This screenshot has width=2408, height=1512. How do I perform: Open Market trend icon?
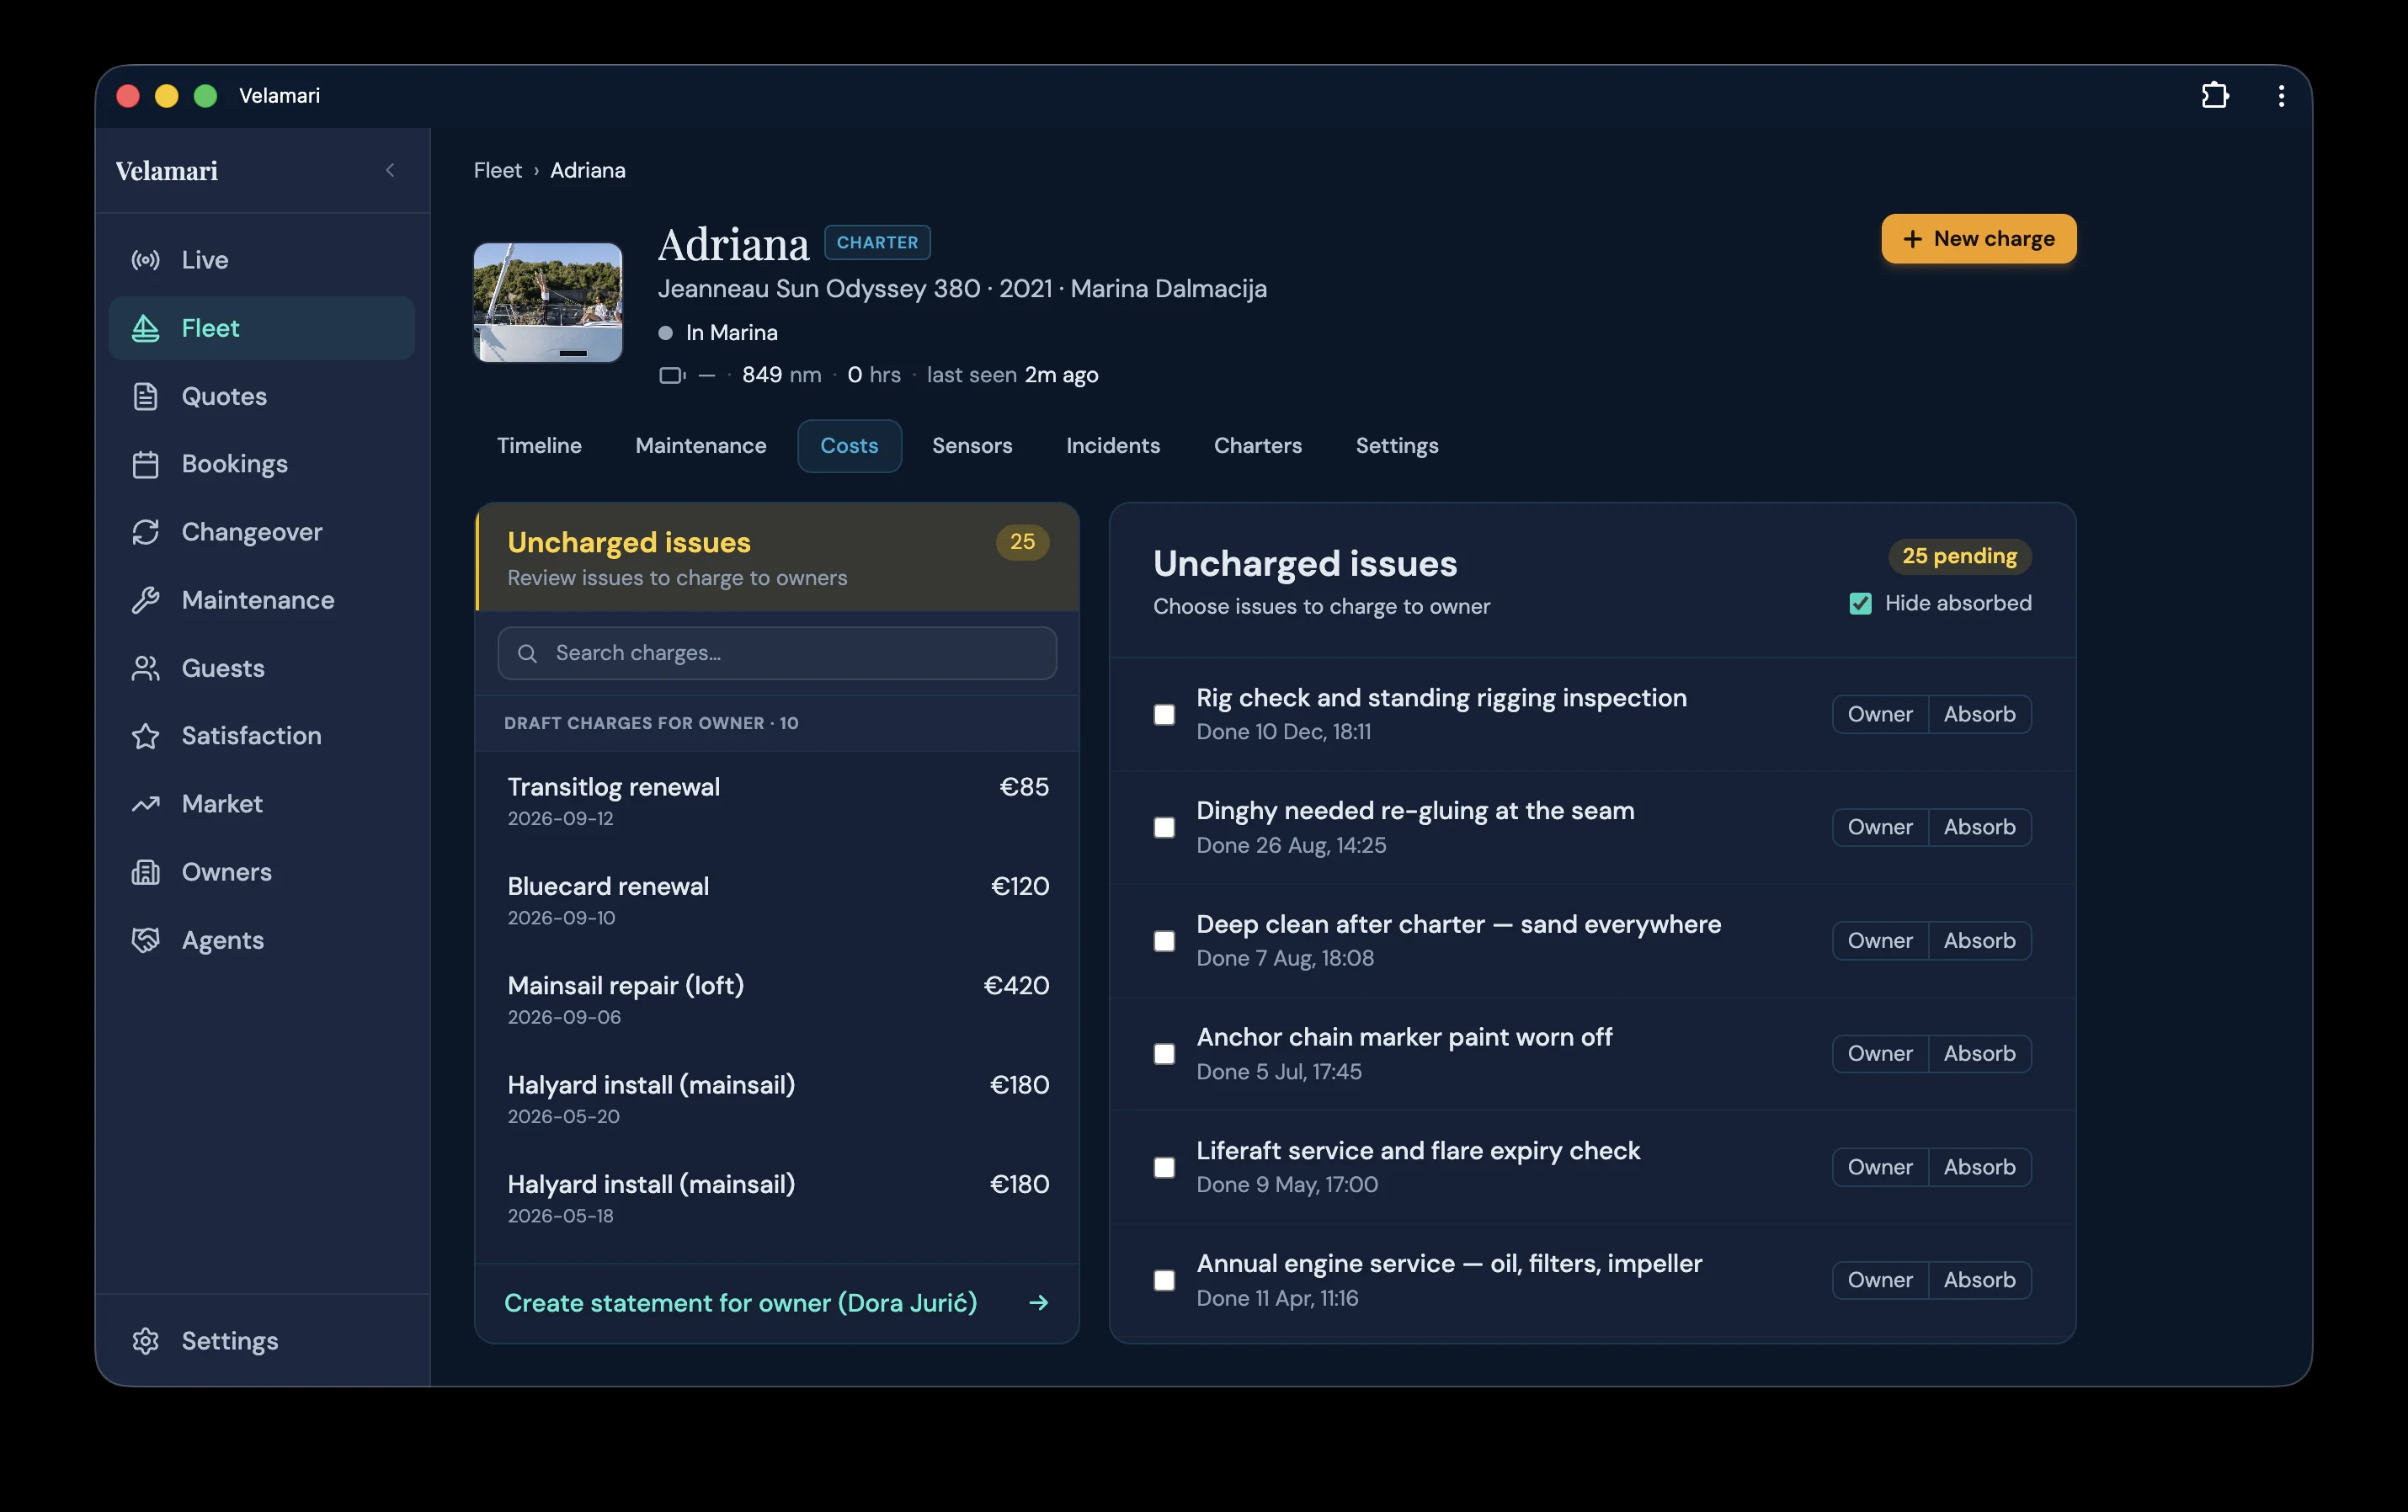[x=146, y=804]
